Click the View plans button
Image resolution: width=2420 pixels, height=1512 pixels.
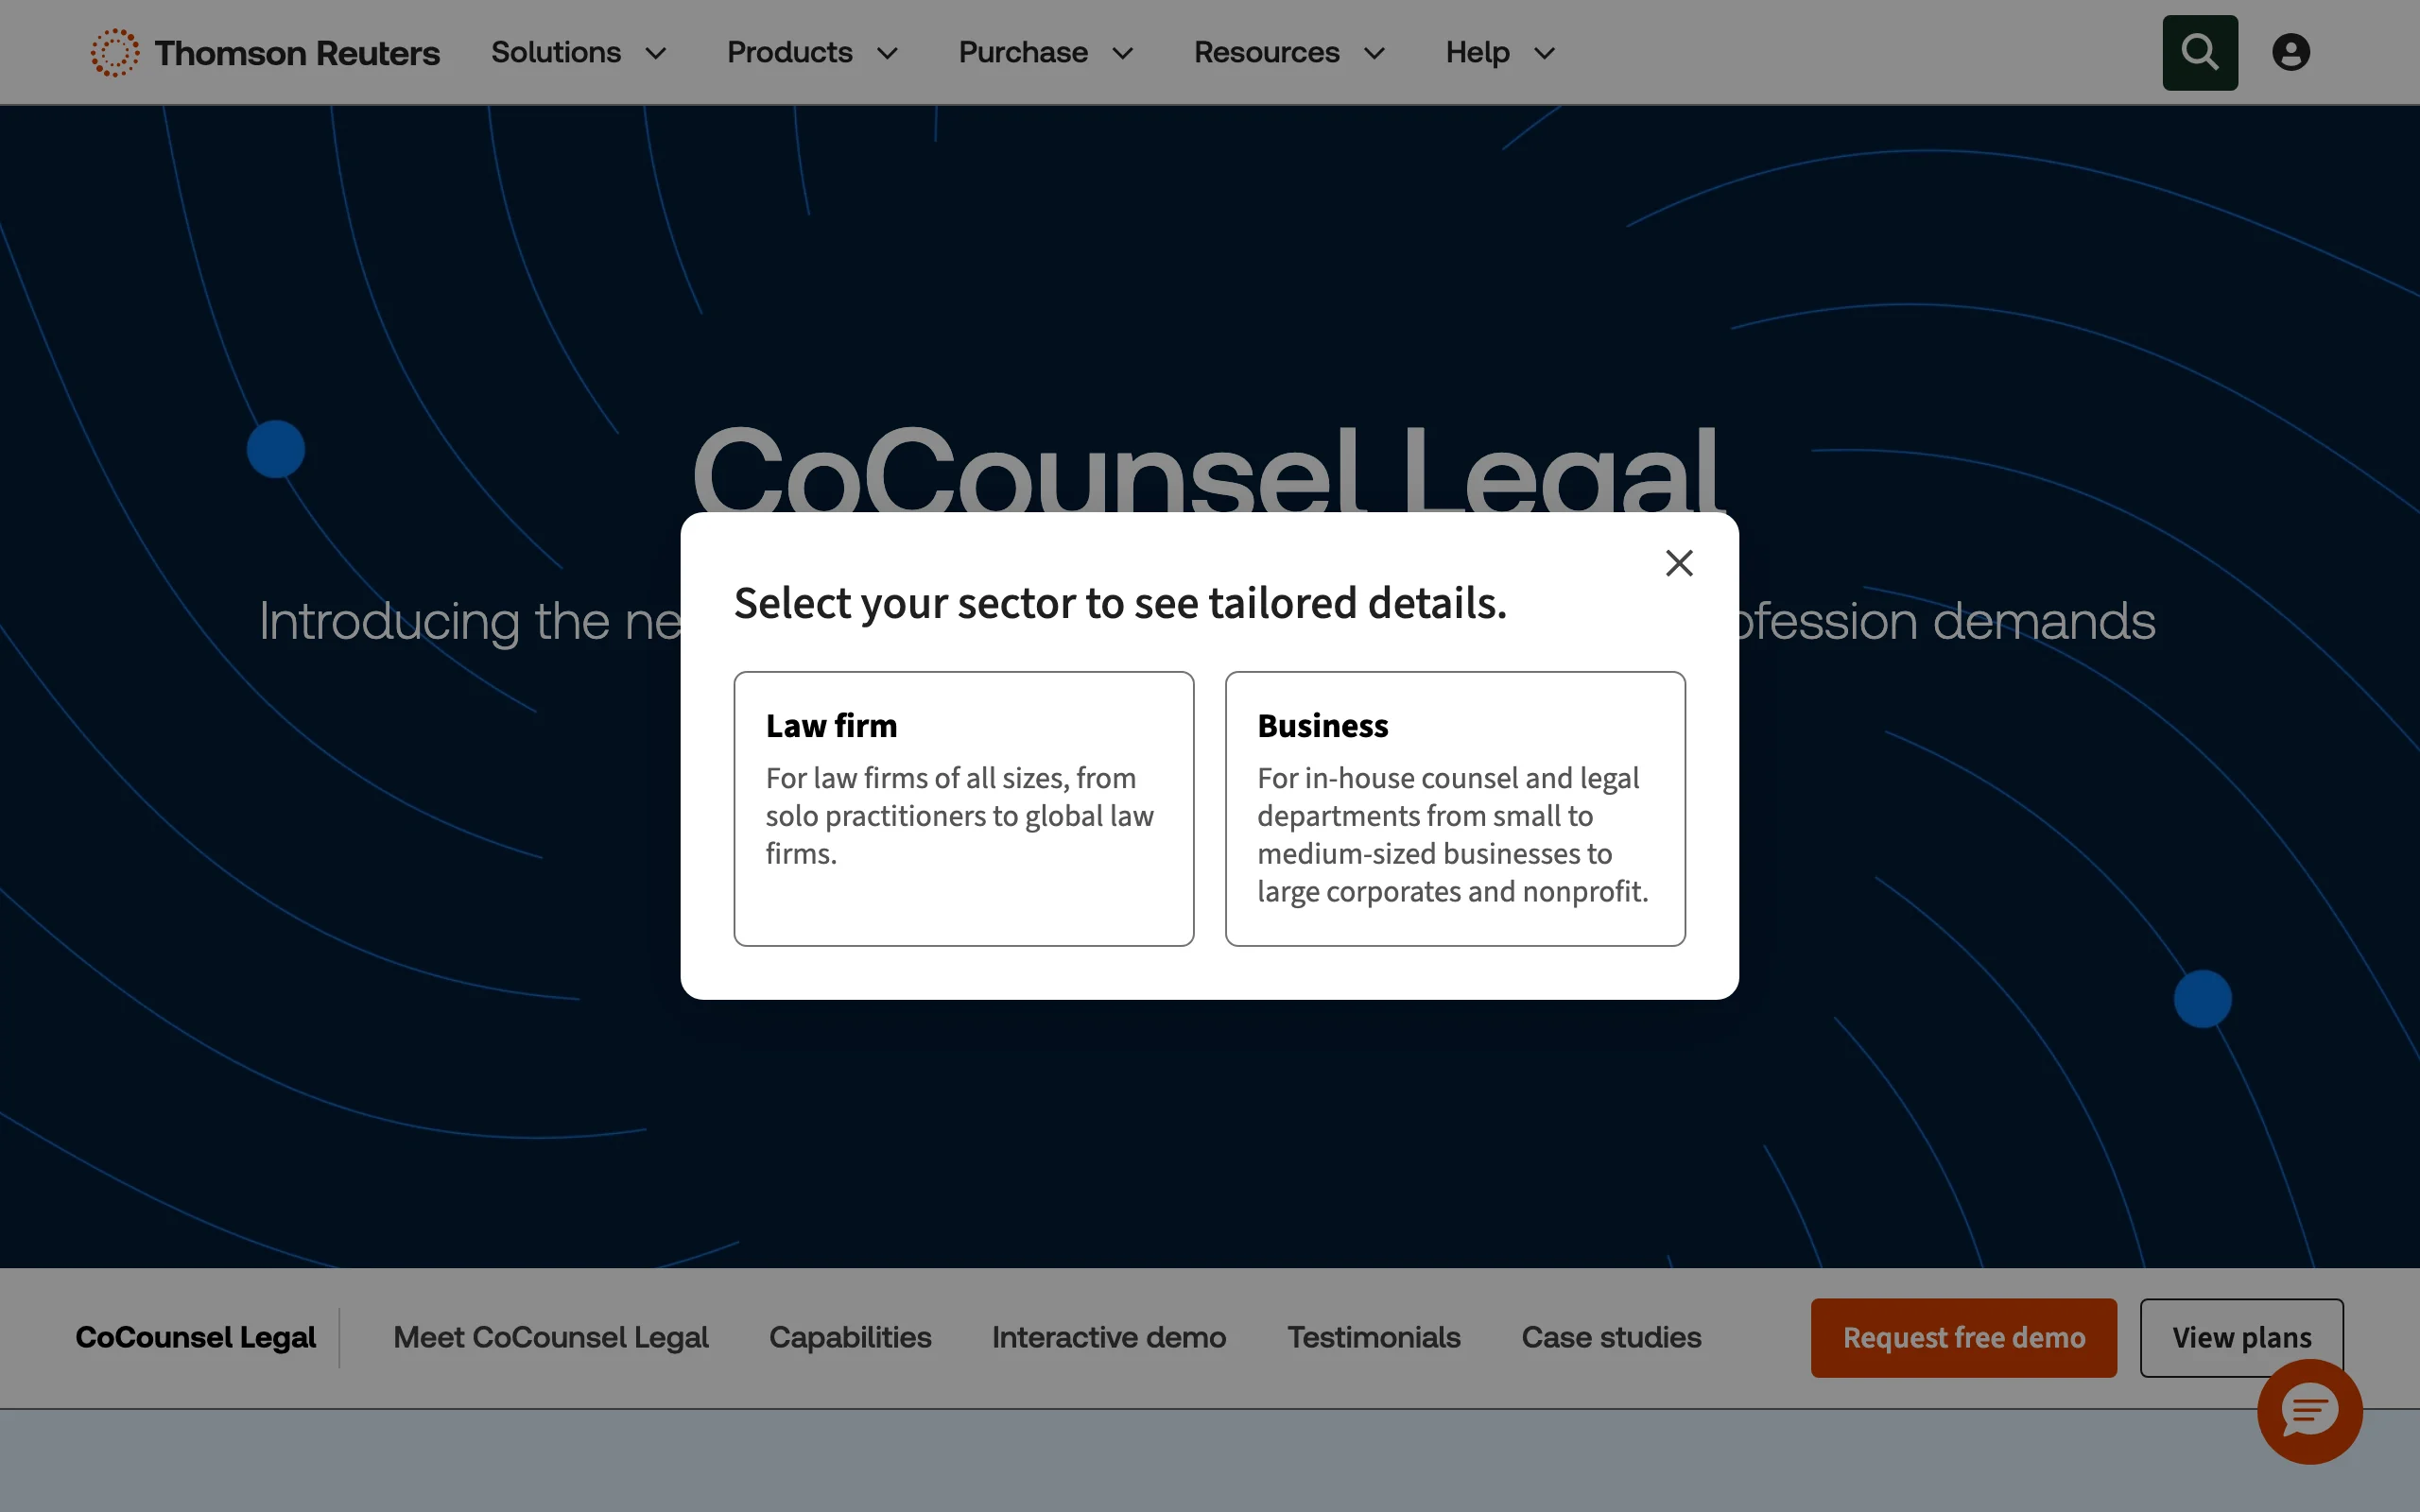[x=2242, y=1338]
